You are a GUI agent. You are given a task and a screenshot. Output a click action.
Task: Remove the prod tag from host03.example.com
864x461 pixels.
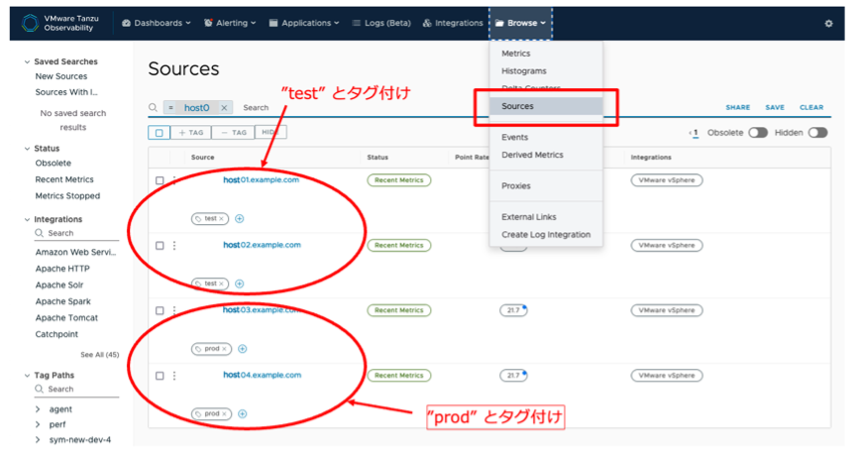[x=224, y=349]
